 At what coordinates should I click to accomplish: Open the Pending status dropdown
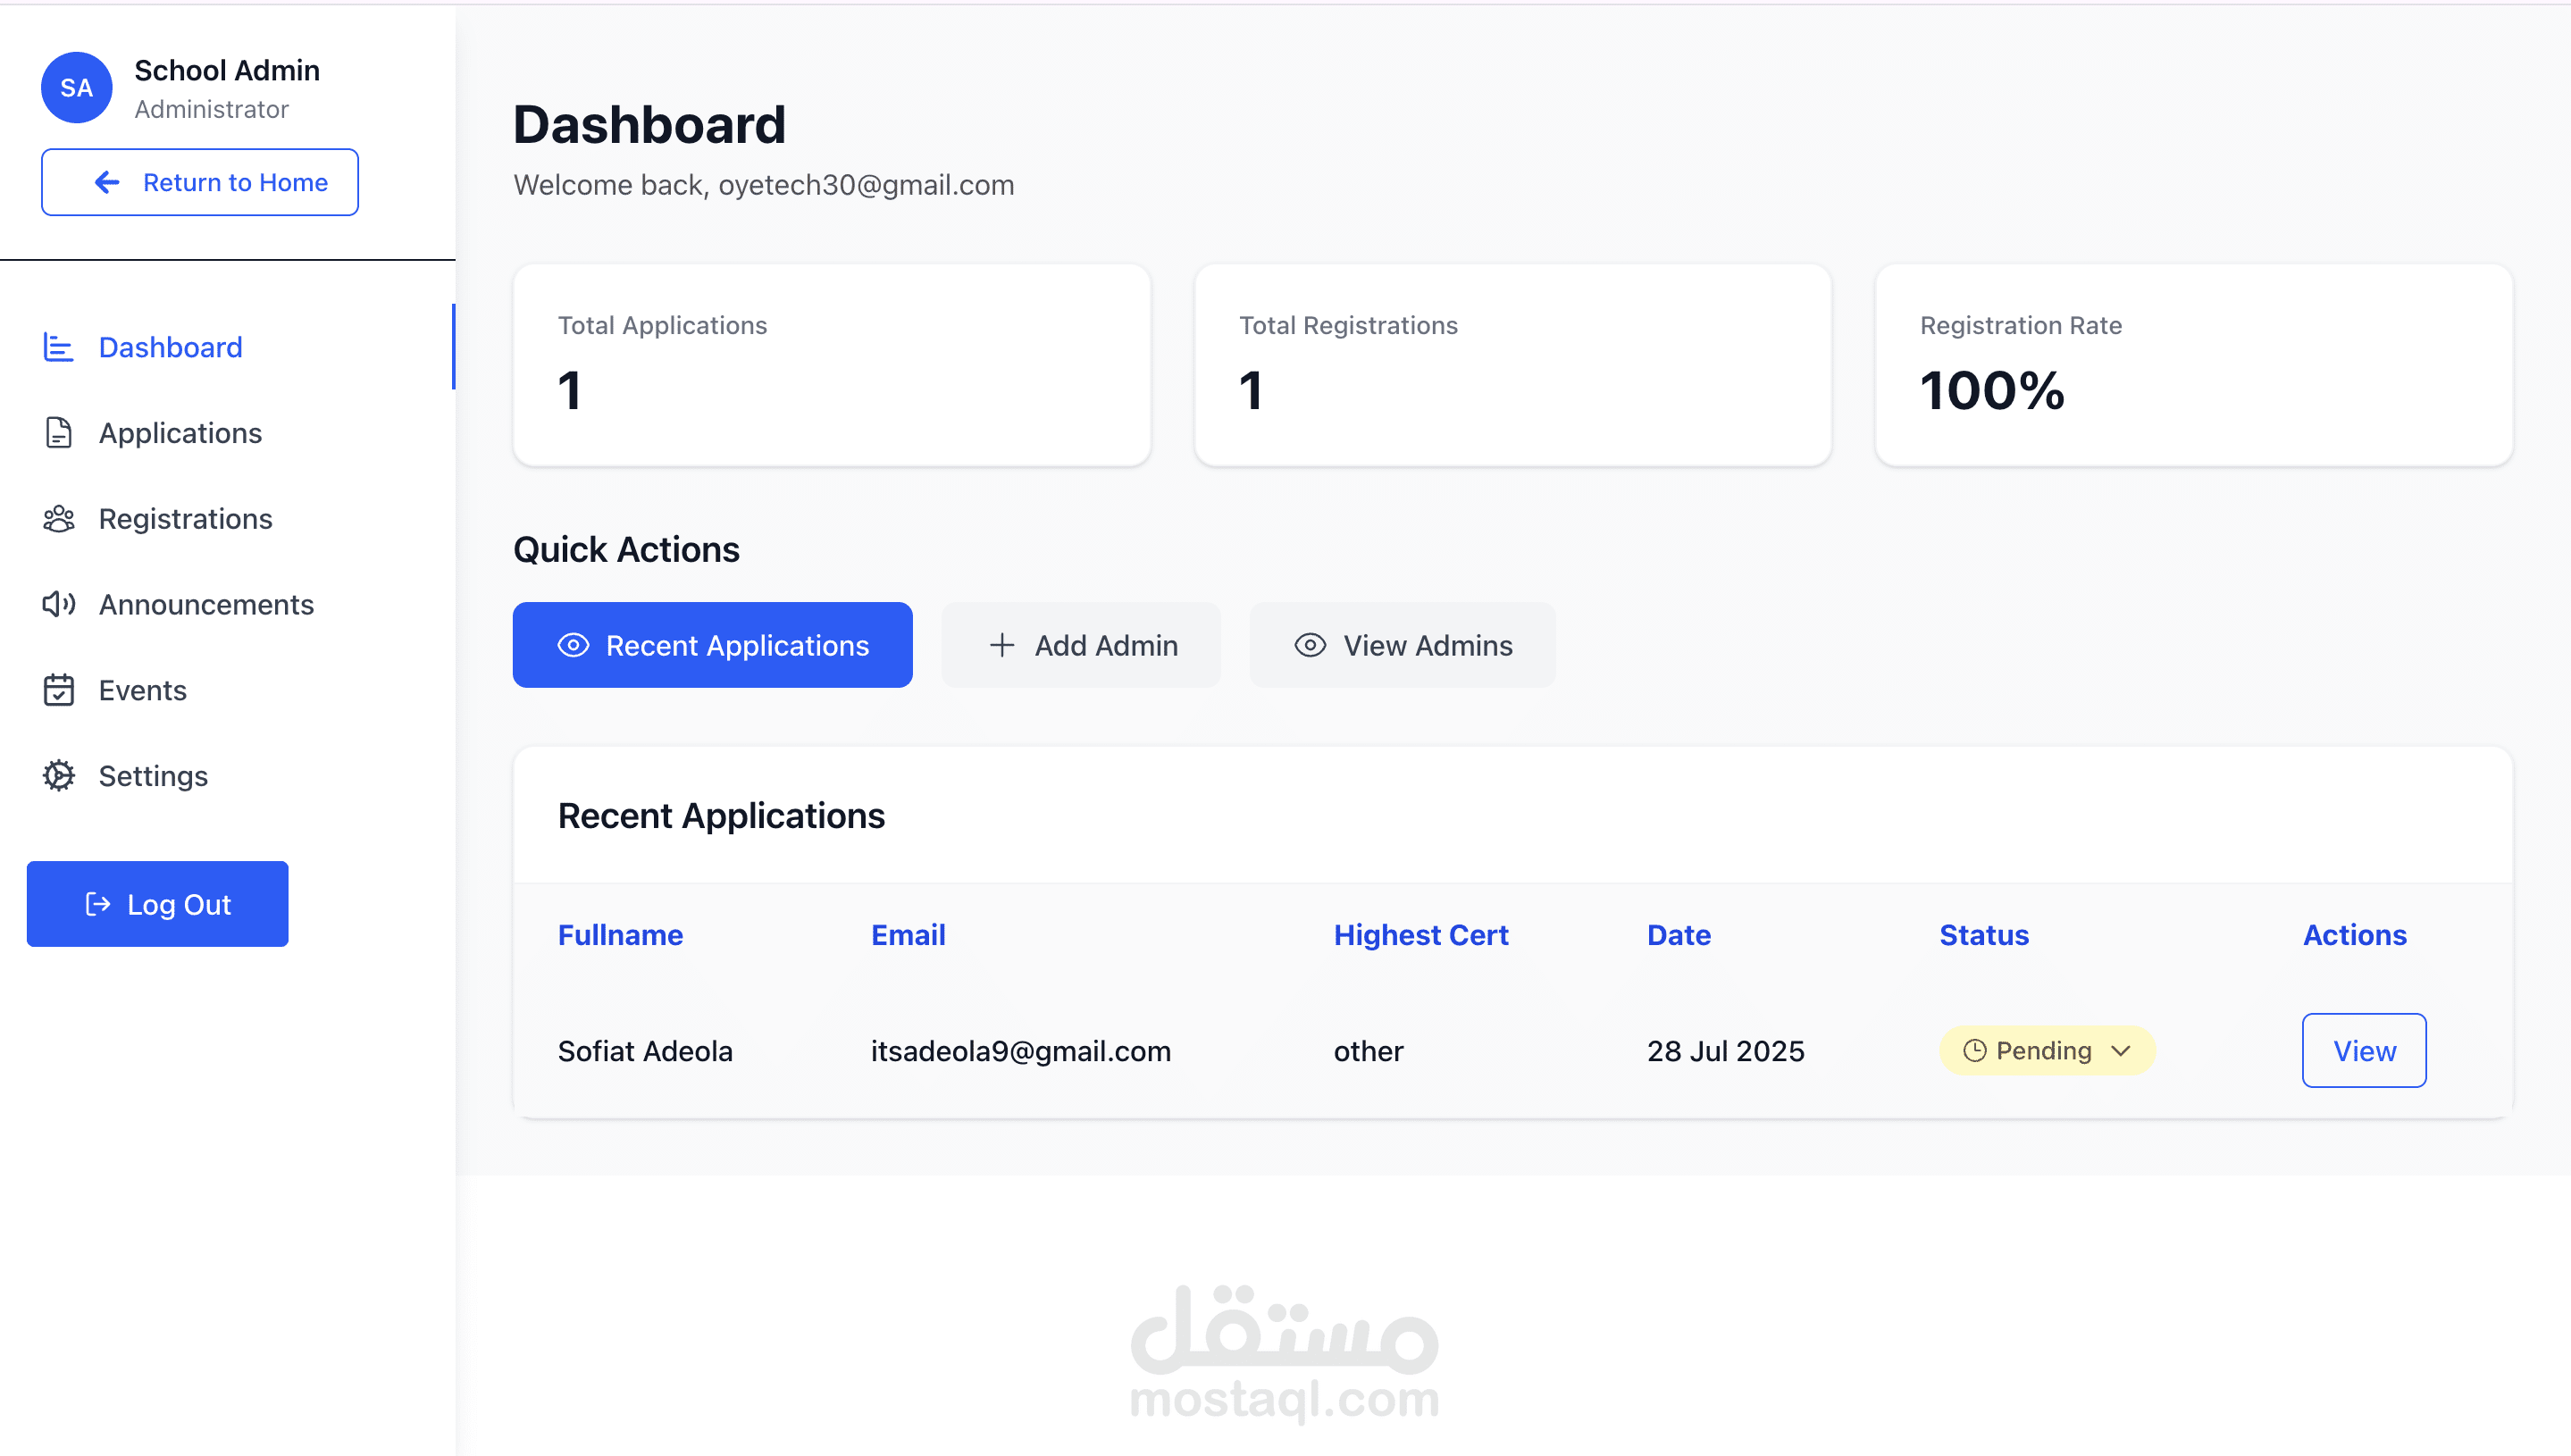2047,1051
